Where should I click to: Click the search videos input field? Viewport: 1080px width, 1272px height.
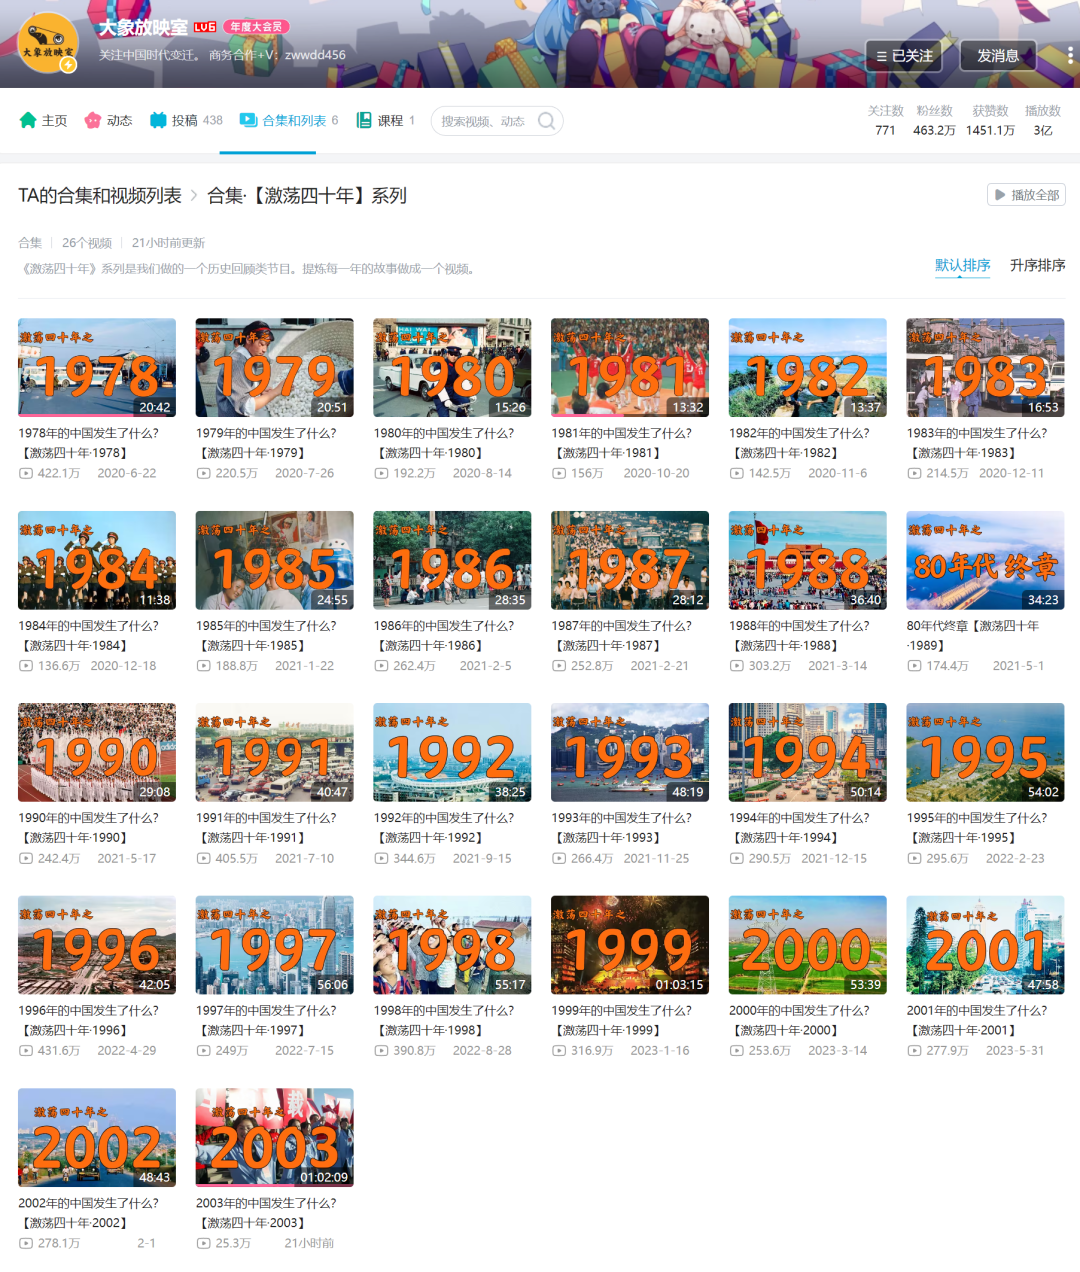point(484,121)
